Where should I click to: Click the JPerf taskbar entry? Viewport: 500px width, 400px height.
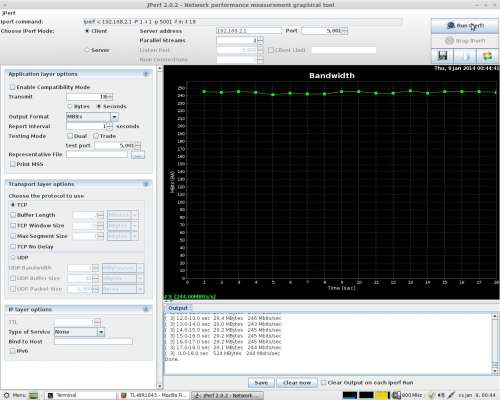pyautogui.click(x=227, y=395)
